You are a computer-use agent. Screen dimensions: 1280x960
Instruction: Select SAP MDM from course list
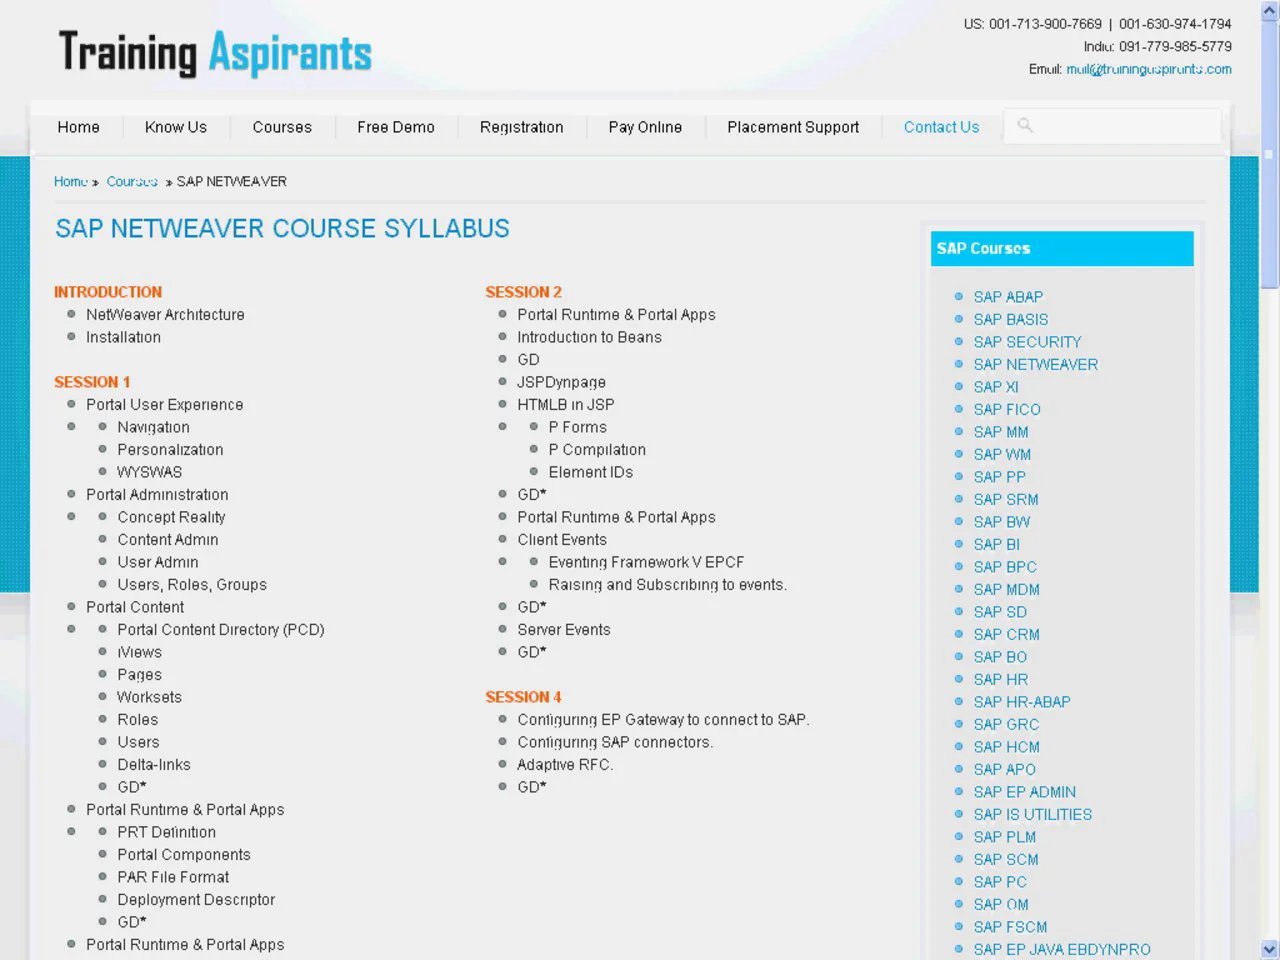[1007, 589]
